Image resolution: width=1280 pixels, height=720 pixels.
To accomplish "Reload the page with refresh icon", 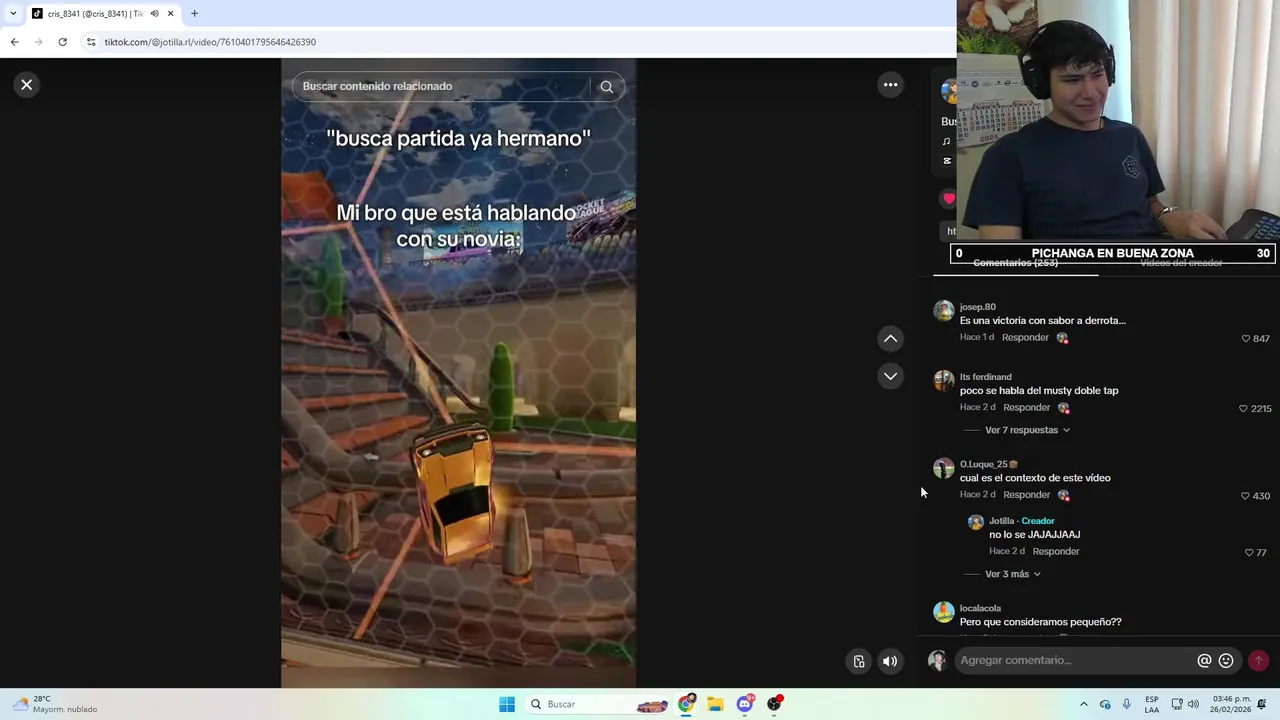I will pyautogui.click(x=62, y=42).
